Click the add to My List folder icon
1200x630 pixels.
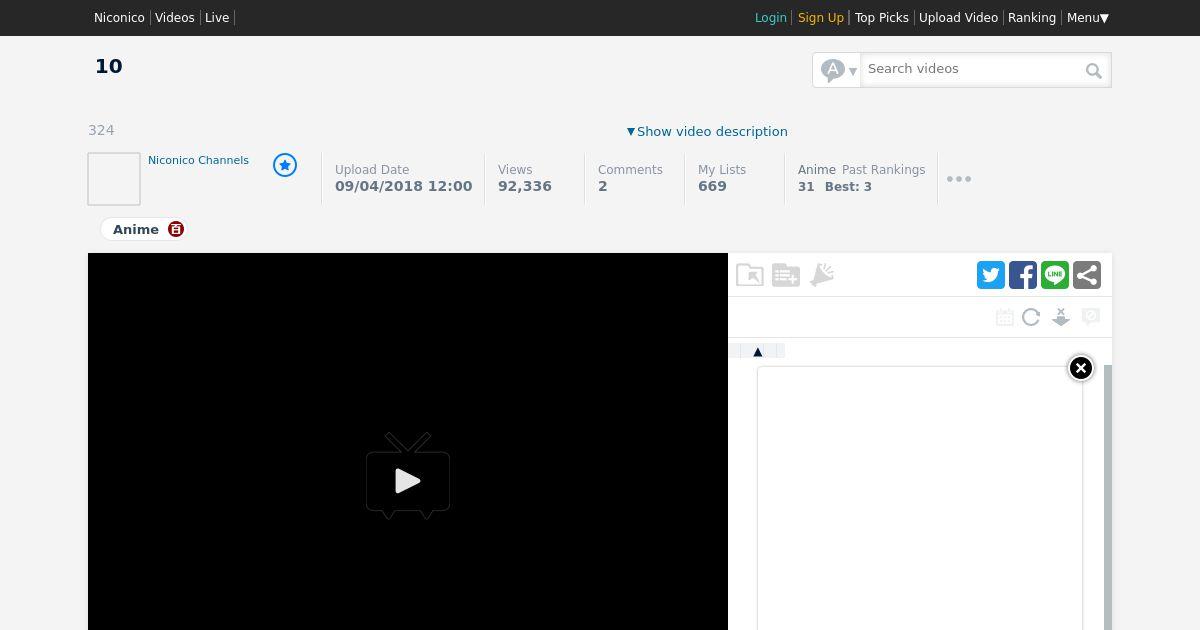point(786,275)
